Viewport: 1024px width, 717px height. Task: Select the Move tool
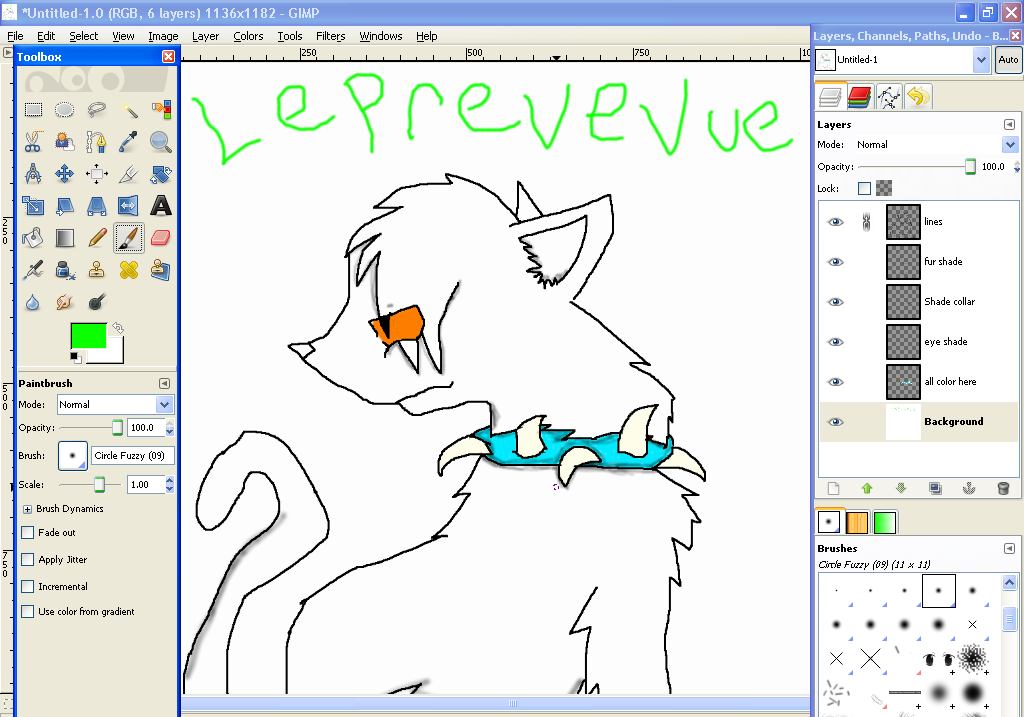[x=64, y=174]
